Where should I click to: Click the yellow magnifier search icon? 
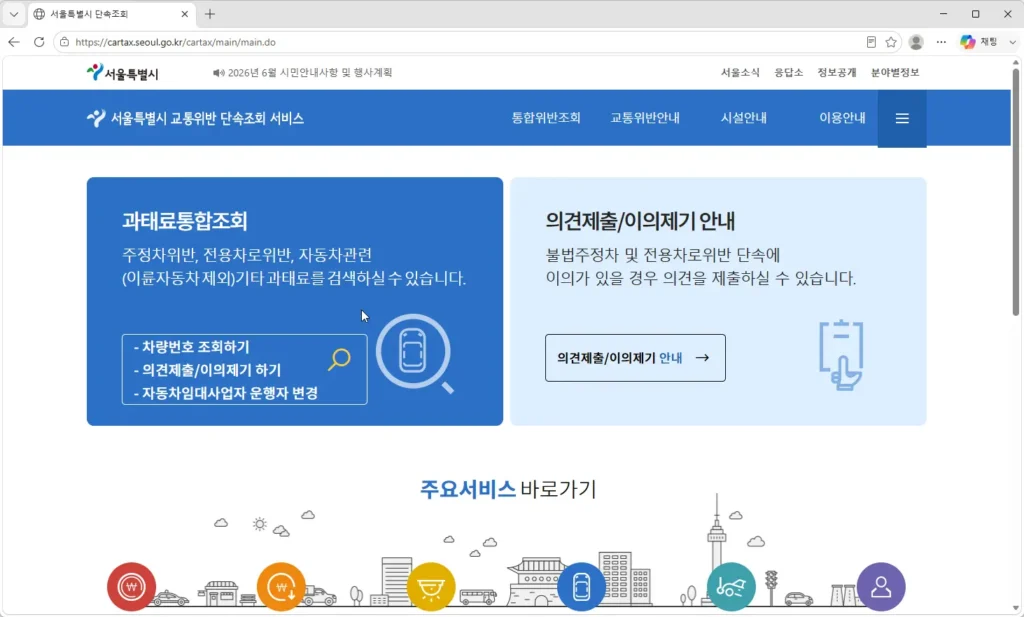[x=339, y=359]
